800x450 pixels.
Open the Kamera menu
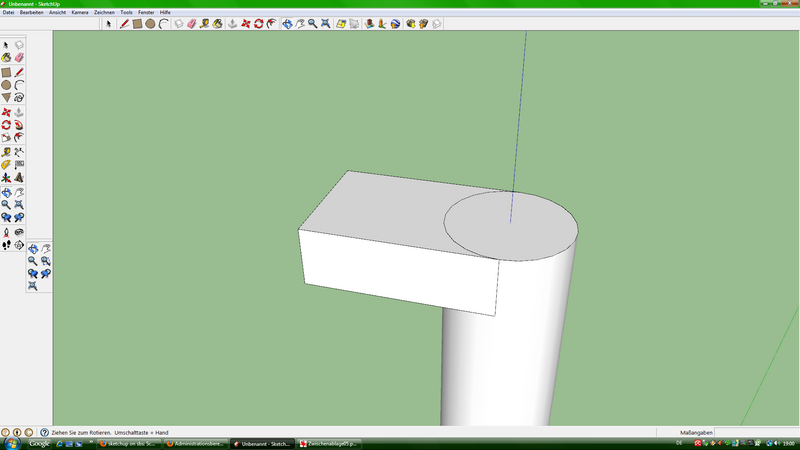[x=80, y=12]
